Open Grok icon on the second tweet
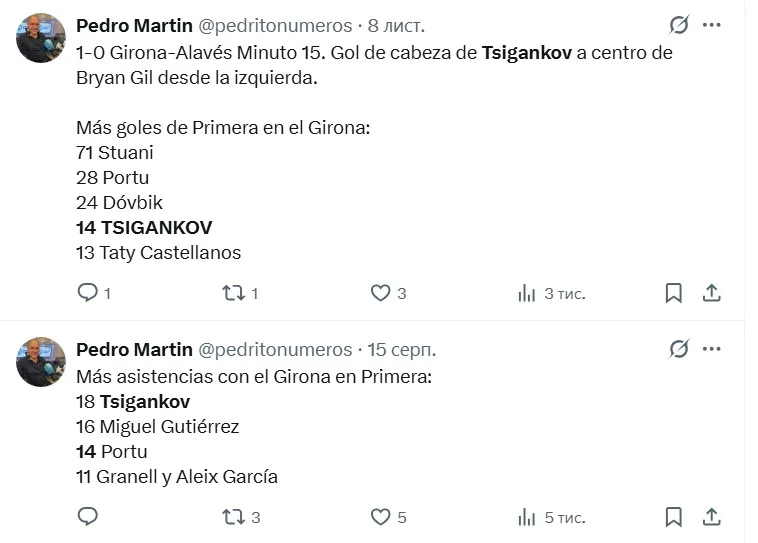 (679, 349)
